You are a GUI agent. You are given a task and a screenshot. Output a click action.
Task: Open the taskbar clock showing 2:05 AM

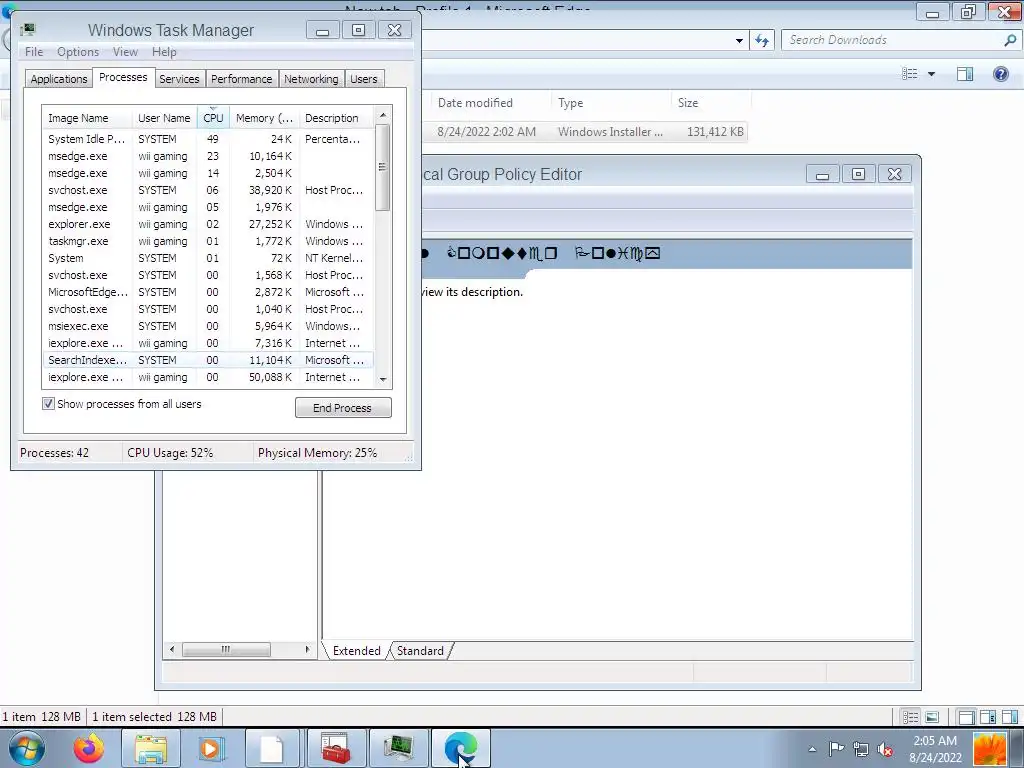pyautogui.click(x=935, y=749)
